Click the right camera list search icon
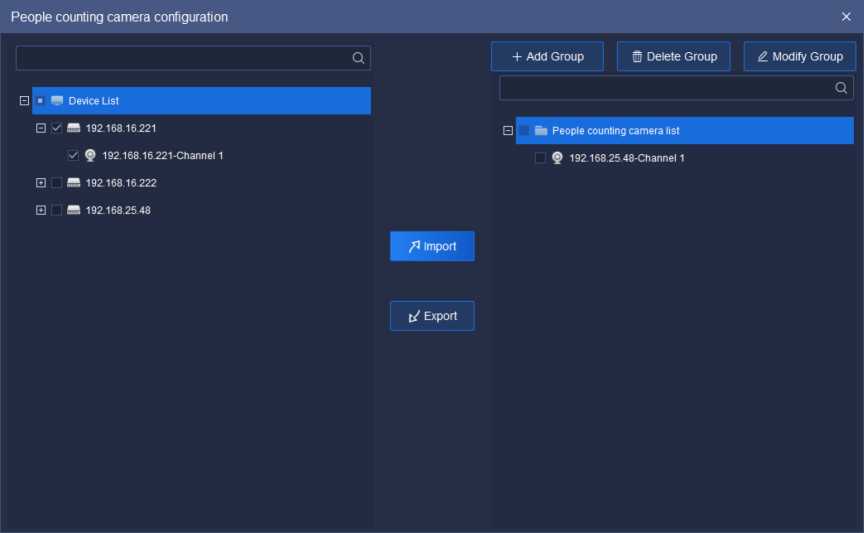The image size is (864, 533). [x=841, y=88]
